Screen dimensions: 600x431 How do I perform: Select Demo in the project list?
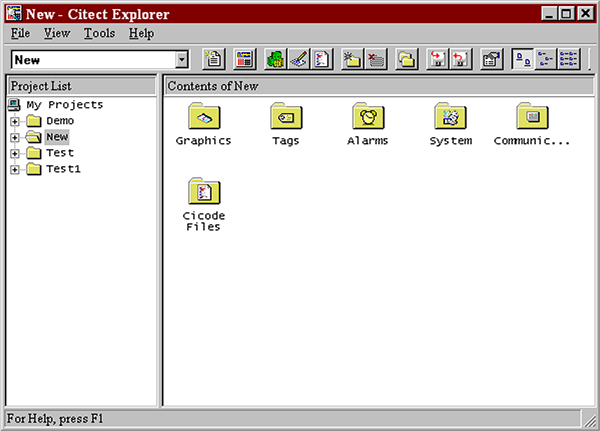click(60, 121)
